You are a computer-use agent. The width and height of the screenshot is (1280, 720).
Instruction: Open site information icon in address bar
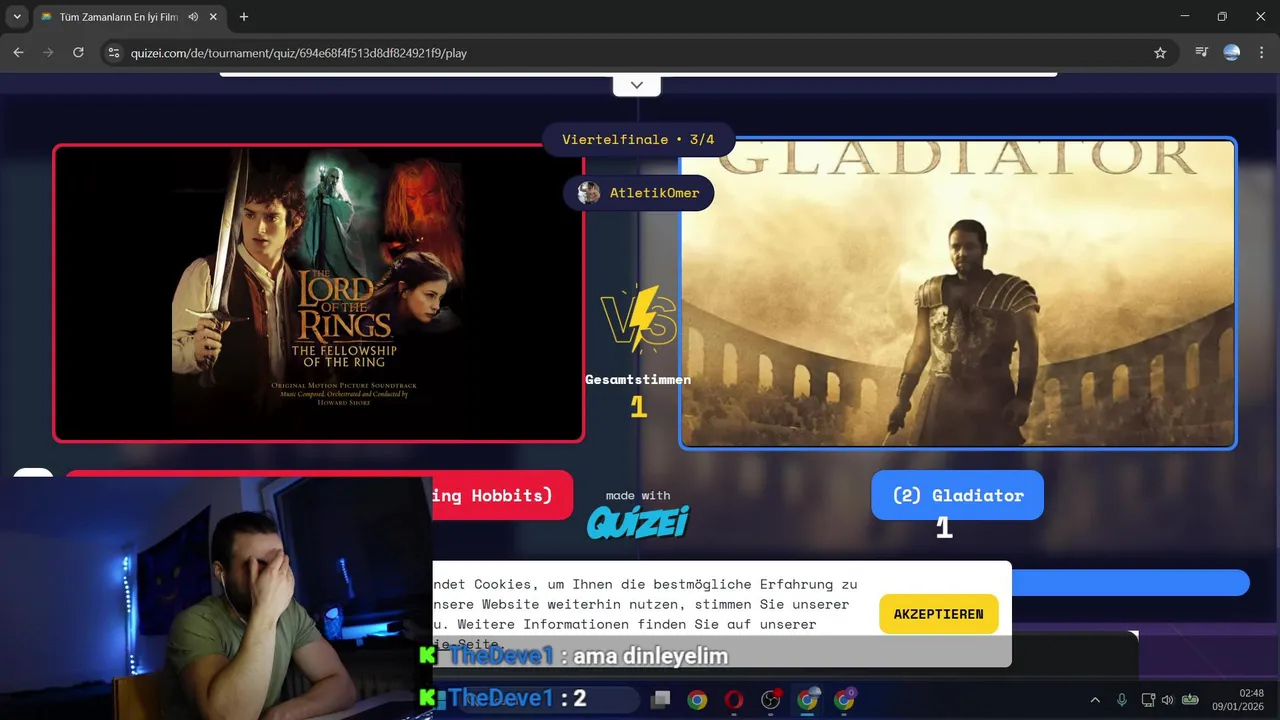pyautogui.click(x=113, y=52)
